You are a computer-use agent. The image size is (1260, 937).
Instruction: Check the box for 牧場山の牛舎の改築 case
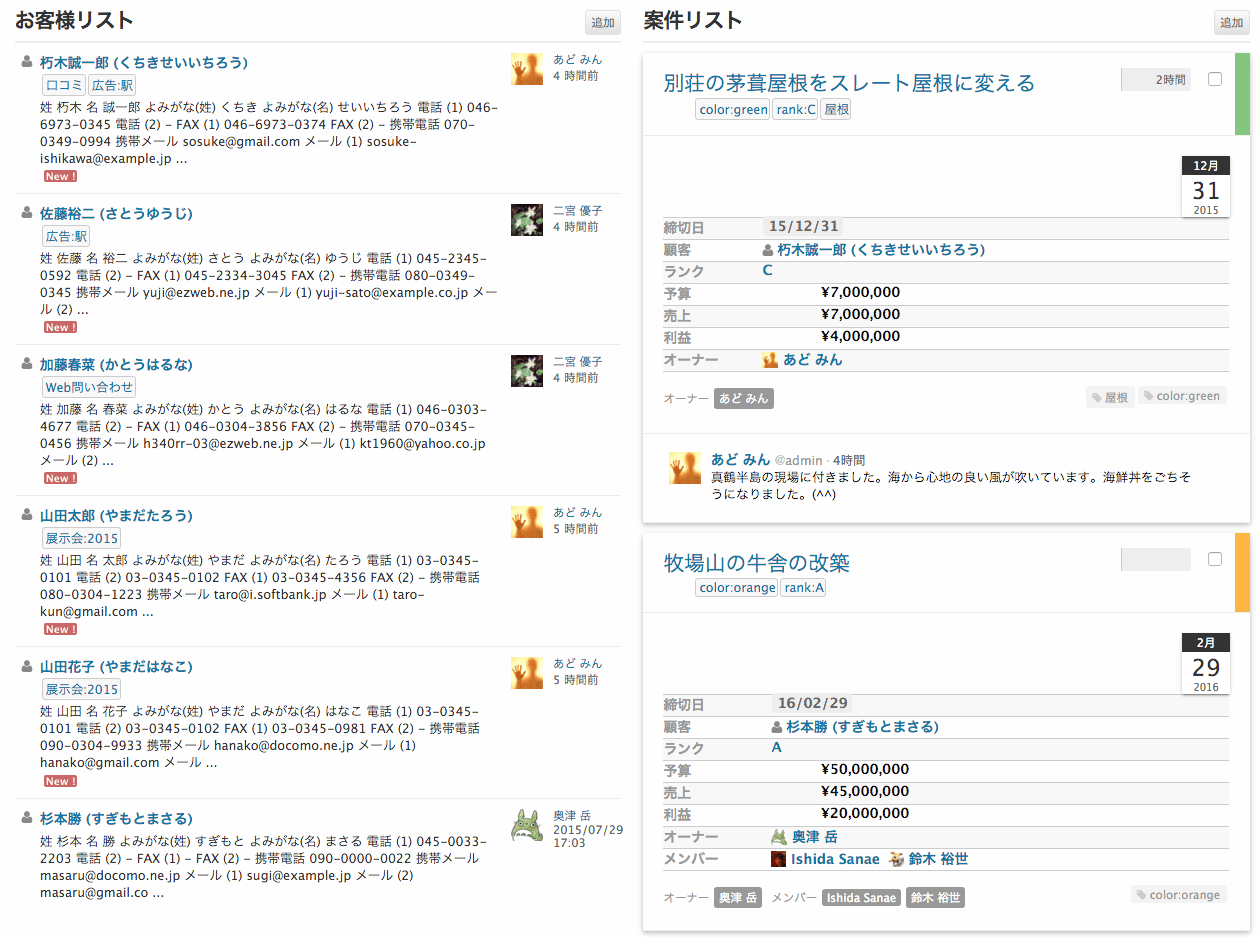click(x=1215, y=559)
